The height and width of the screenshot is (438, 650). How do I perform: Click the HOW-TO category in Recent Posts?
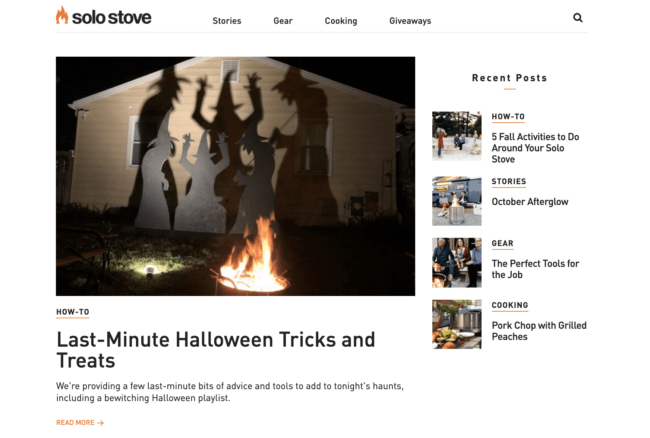[508, 117]
